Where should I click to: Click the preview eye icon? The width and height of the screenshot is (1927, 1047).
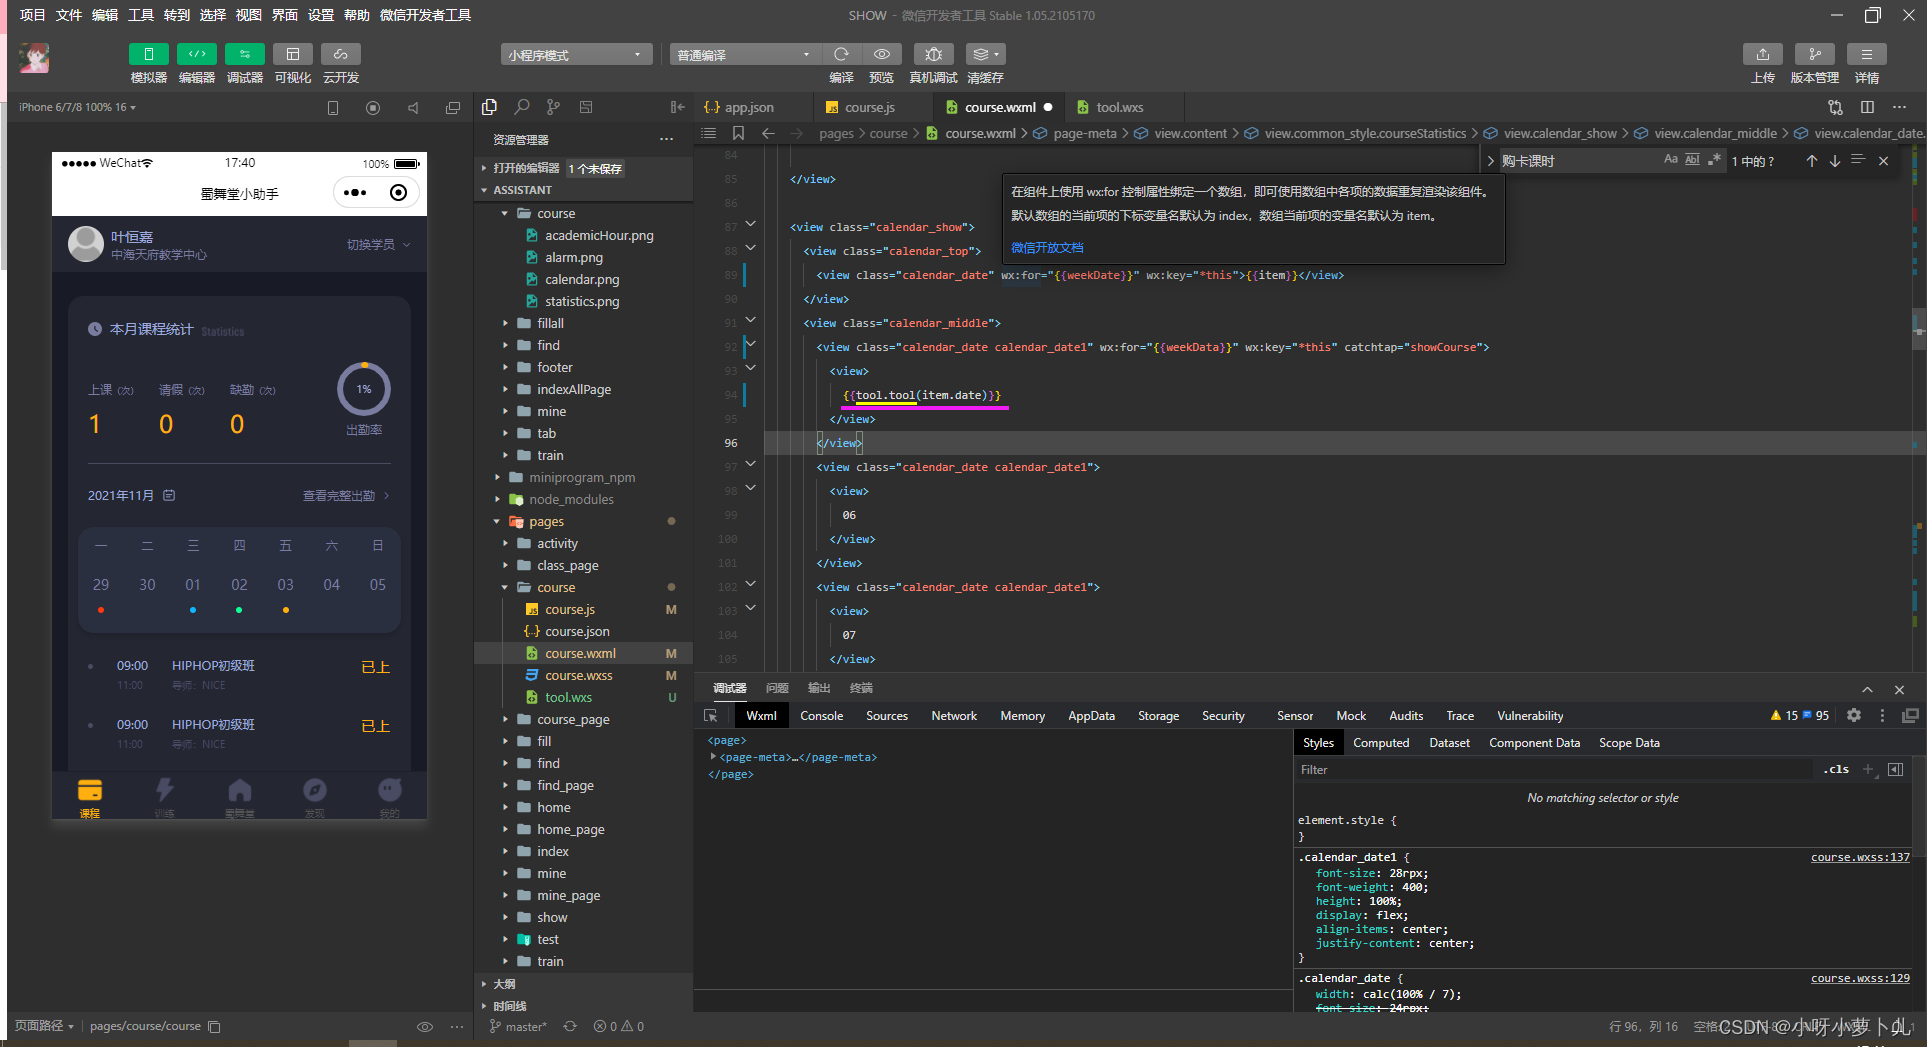(x=881, y=54)
